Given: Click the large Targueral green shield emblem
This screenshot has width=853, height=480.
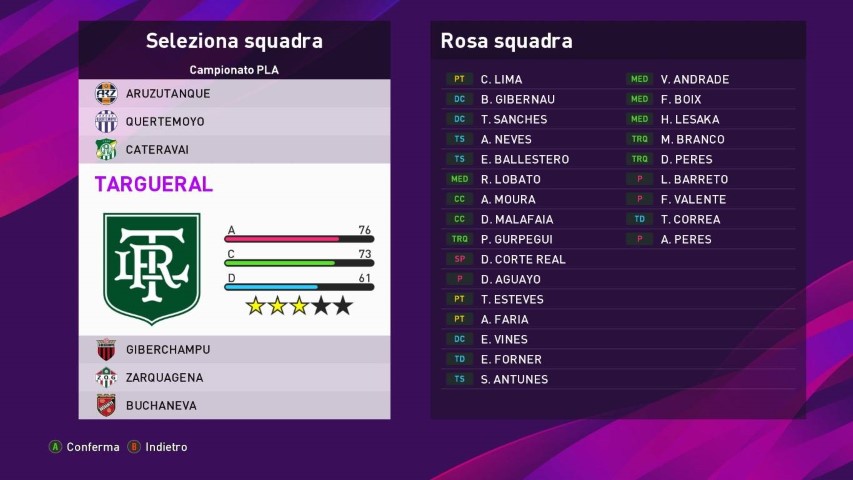Looking at the screenshot, I should (152, 267).
